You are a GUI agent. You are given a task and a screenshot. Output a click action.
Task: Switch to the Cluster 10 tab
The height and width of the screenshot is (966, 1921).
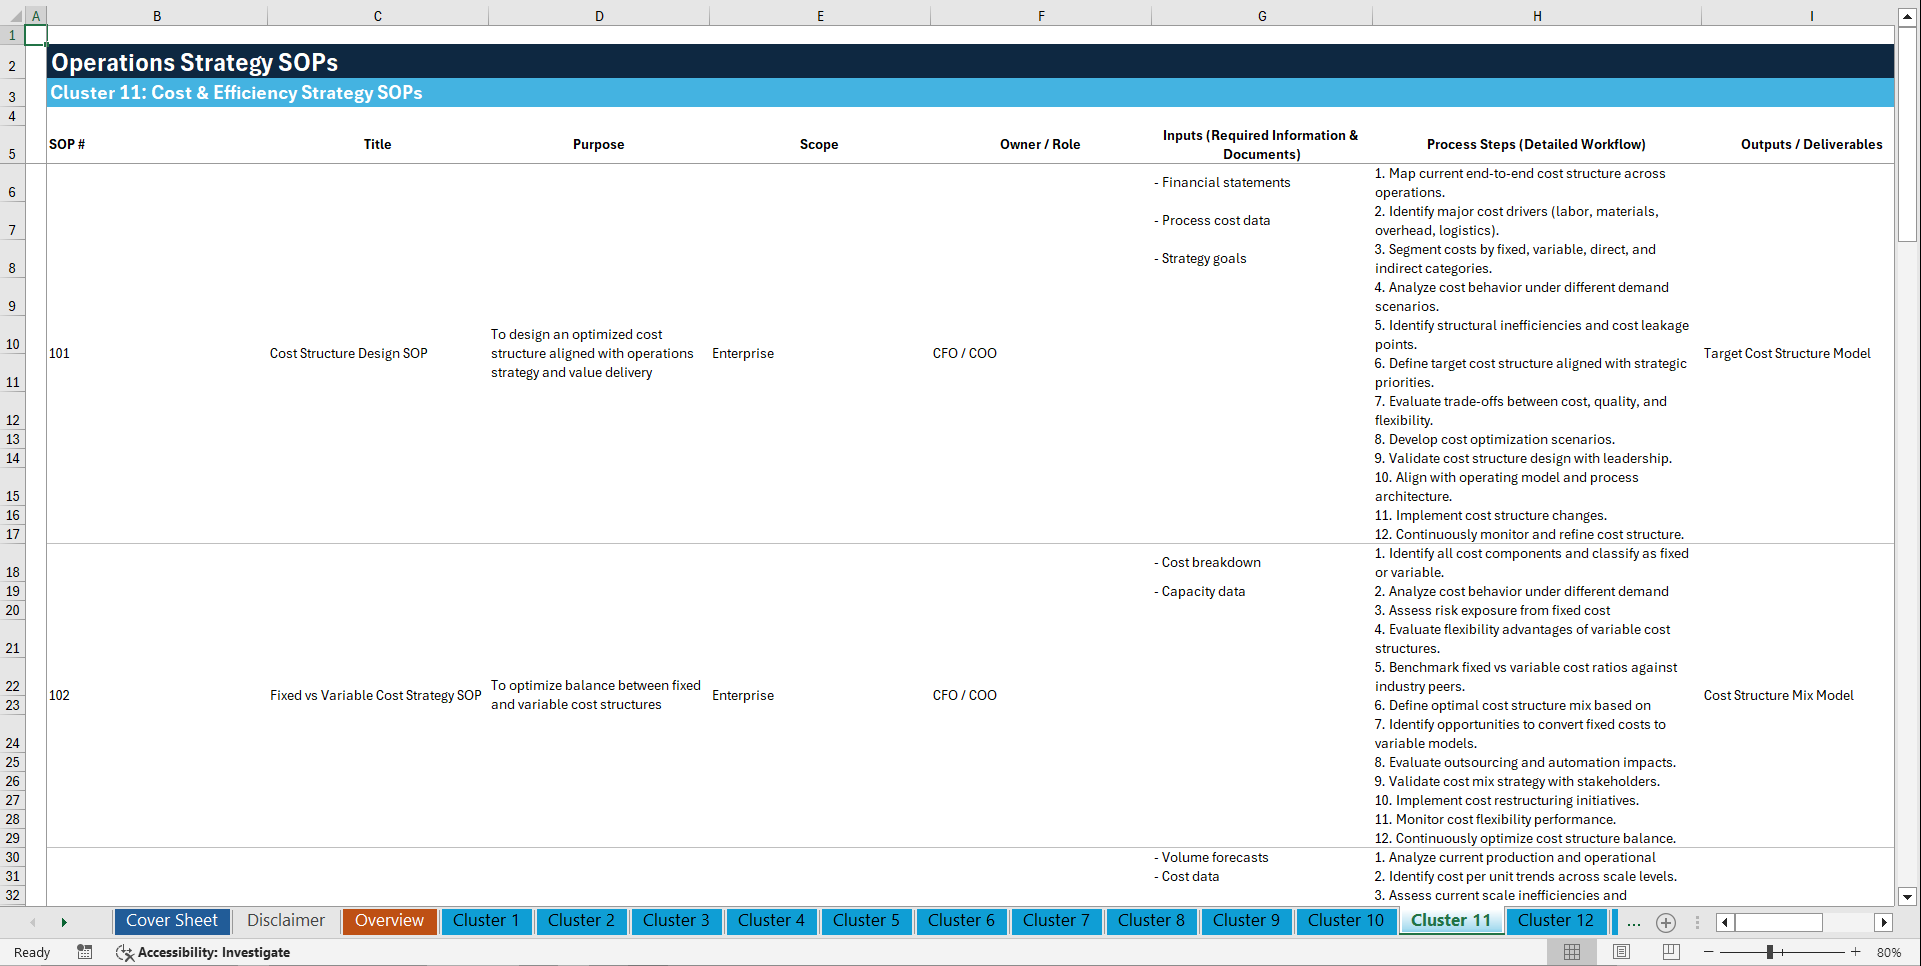tap(1346, 921)
